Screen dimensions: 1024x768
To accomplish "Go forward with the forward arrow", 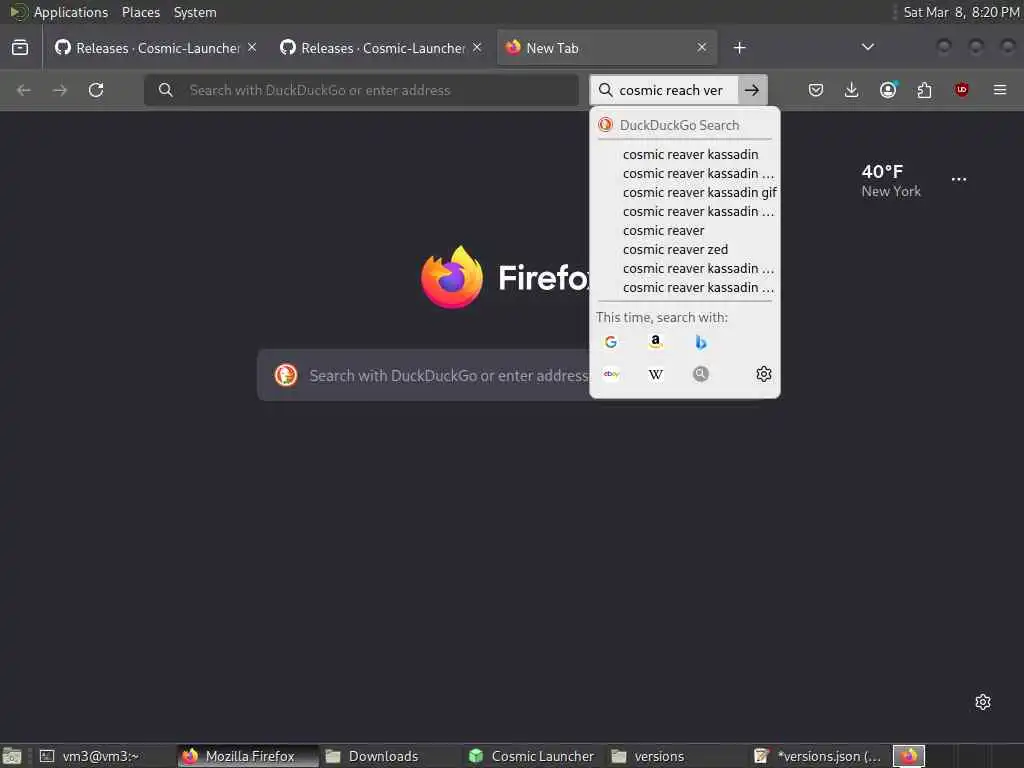I will pyautogui.click(x=60, y=90).
